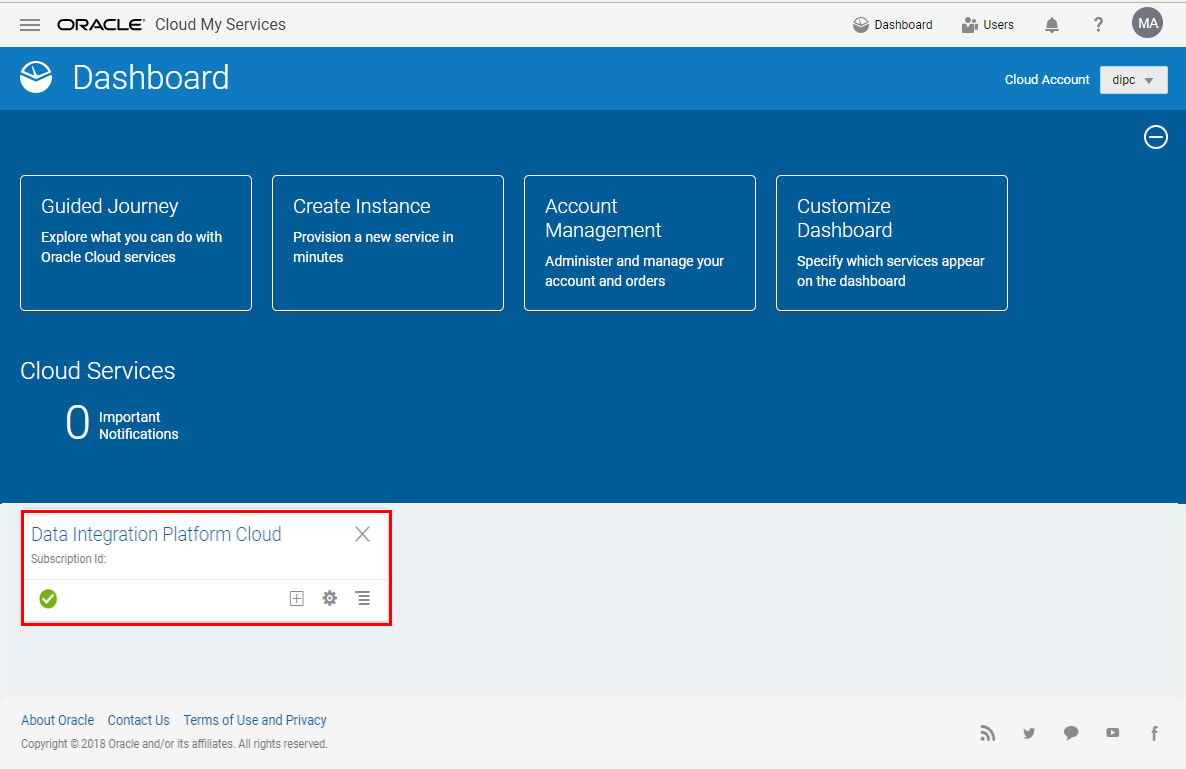Open the dipc cloud account dropdown
1186x769 pixels.
point(1133,79)
